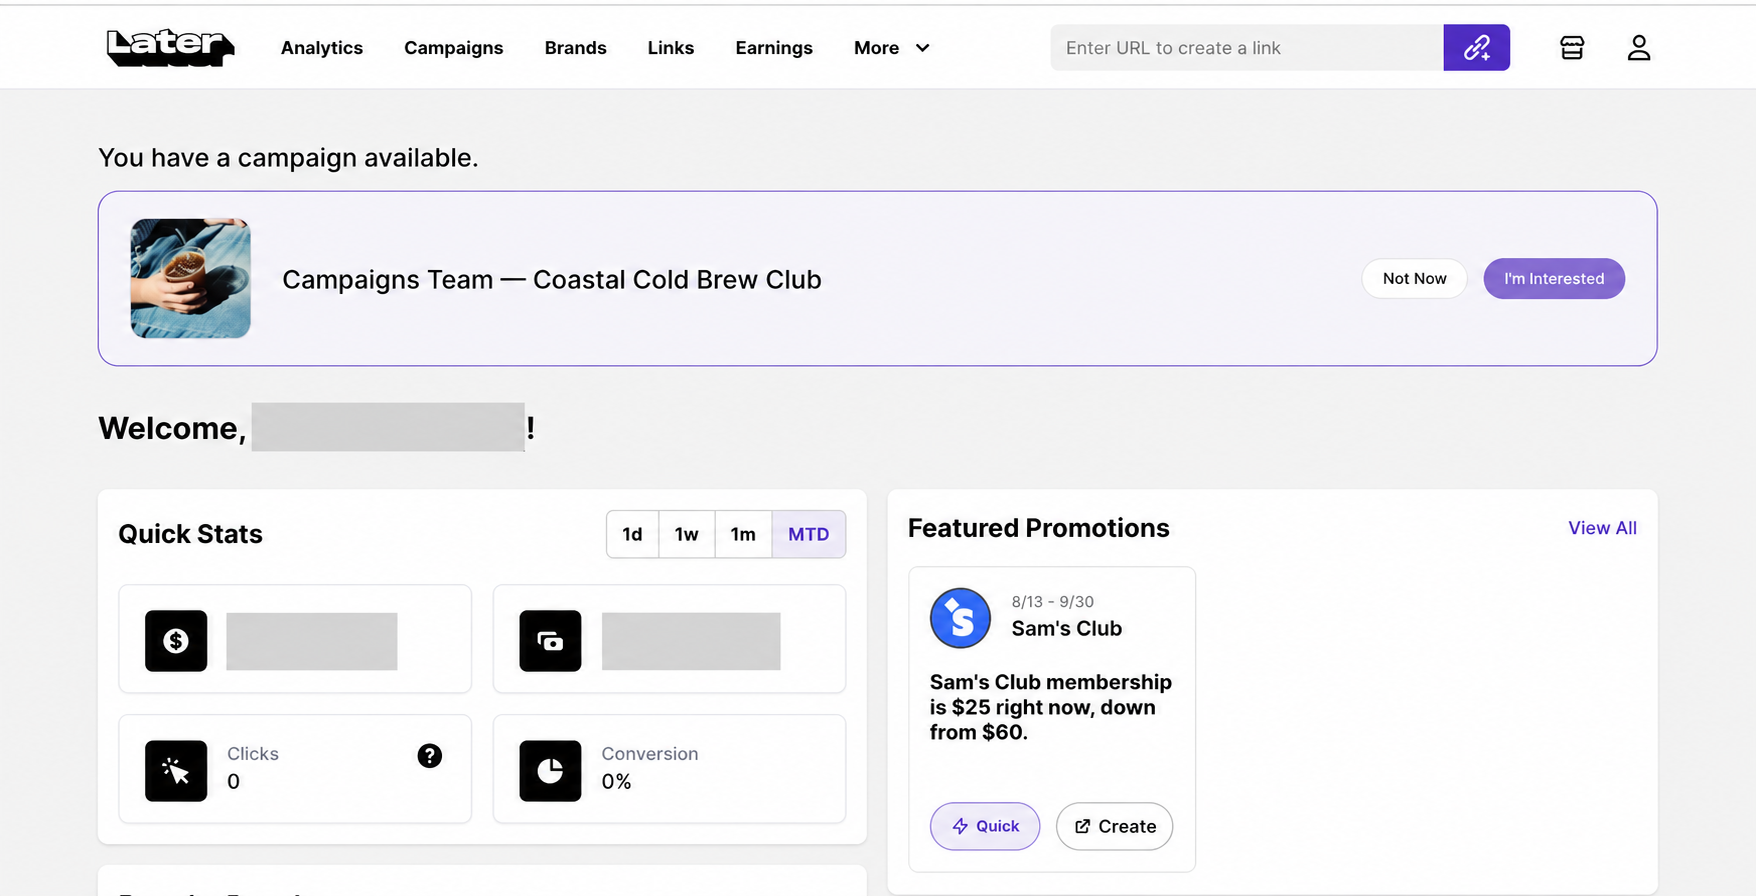Open the Later logo home link
This screenshot has height=896, width=1756.
click(x=170, y=47)
